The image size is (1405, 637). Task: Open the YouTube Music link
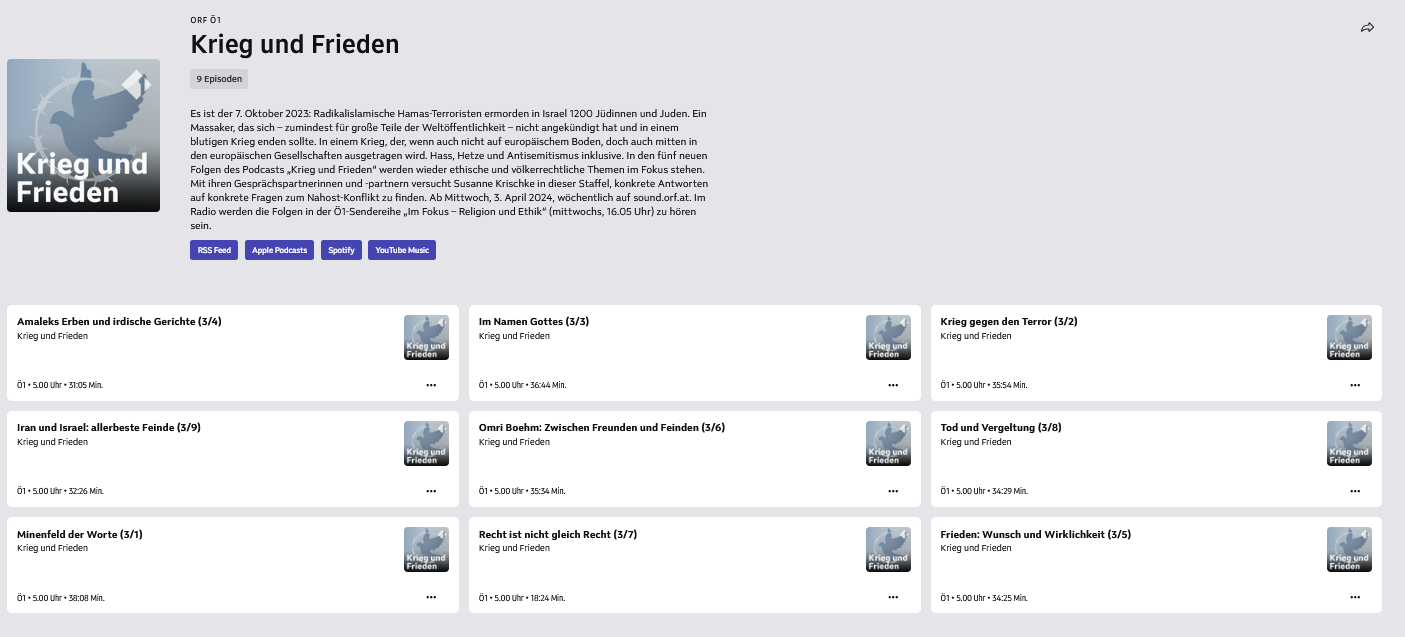pyautogui.click(x=402, y=250)
